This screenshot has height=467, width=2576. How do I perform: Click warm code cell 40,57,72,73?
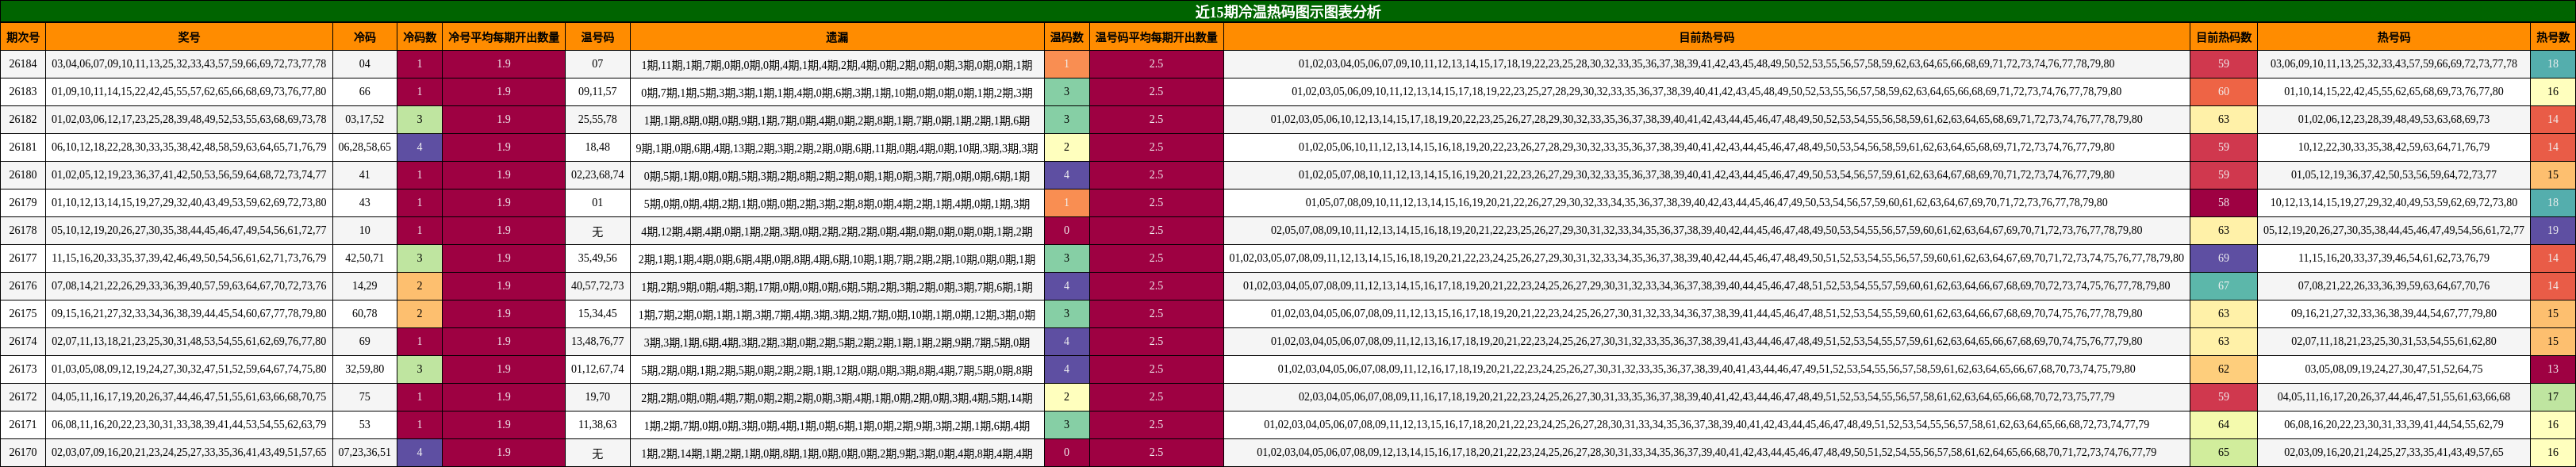[597, 286]
